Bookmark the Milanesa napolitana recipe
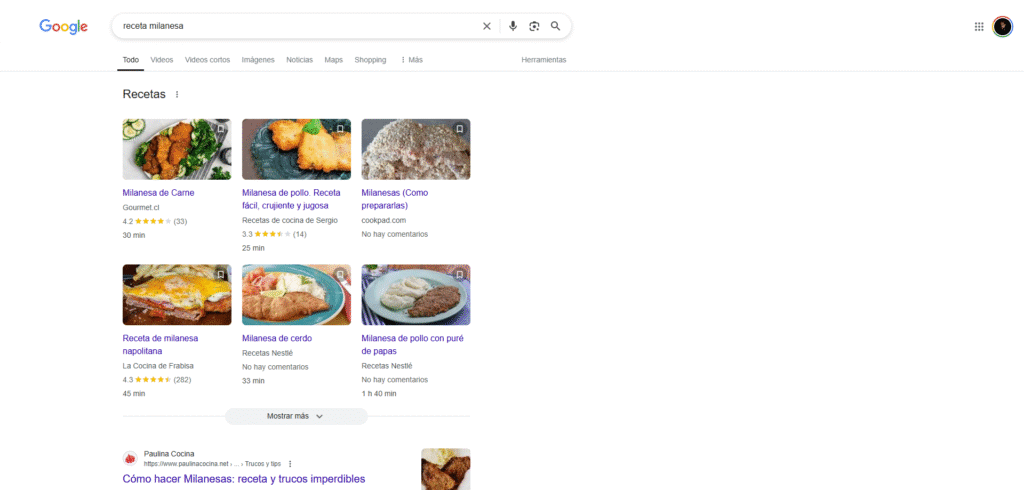 [x=221, y=274]
